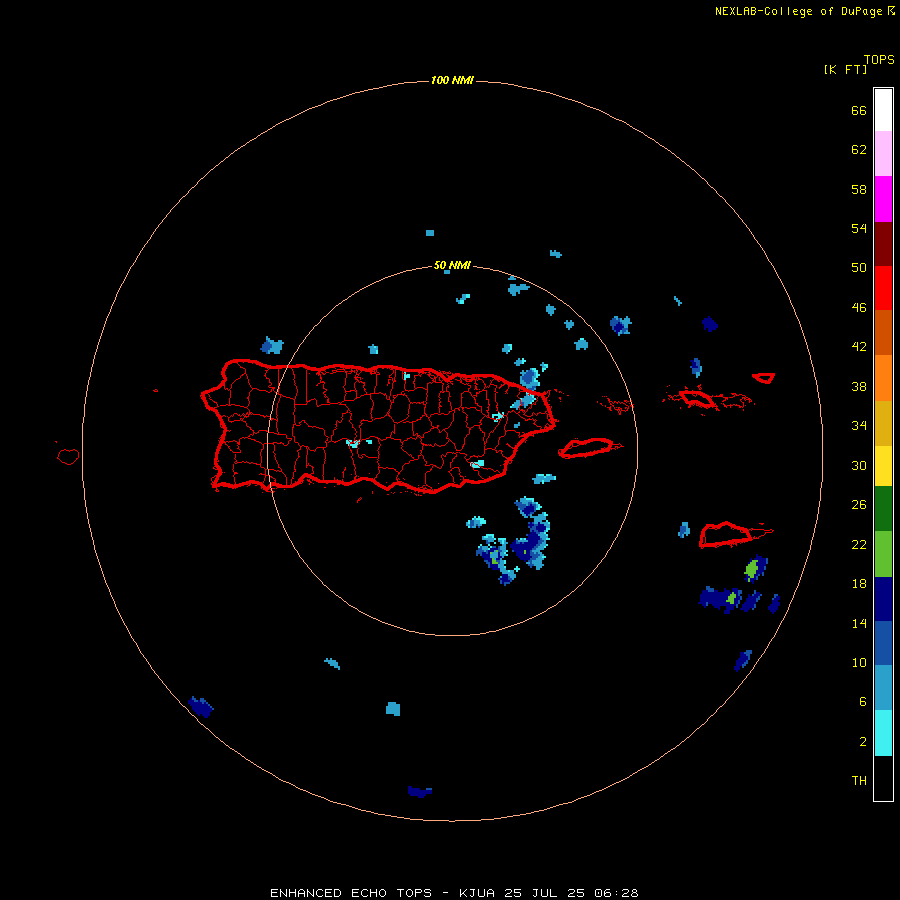This screenshot has height=900, width=900.
Task: Click the legend value '50' beside the color bar
Action: [x=859, y=268]
